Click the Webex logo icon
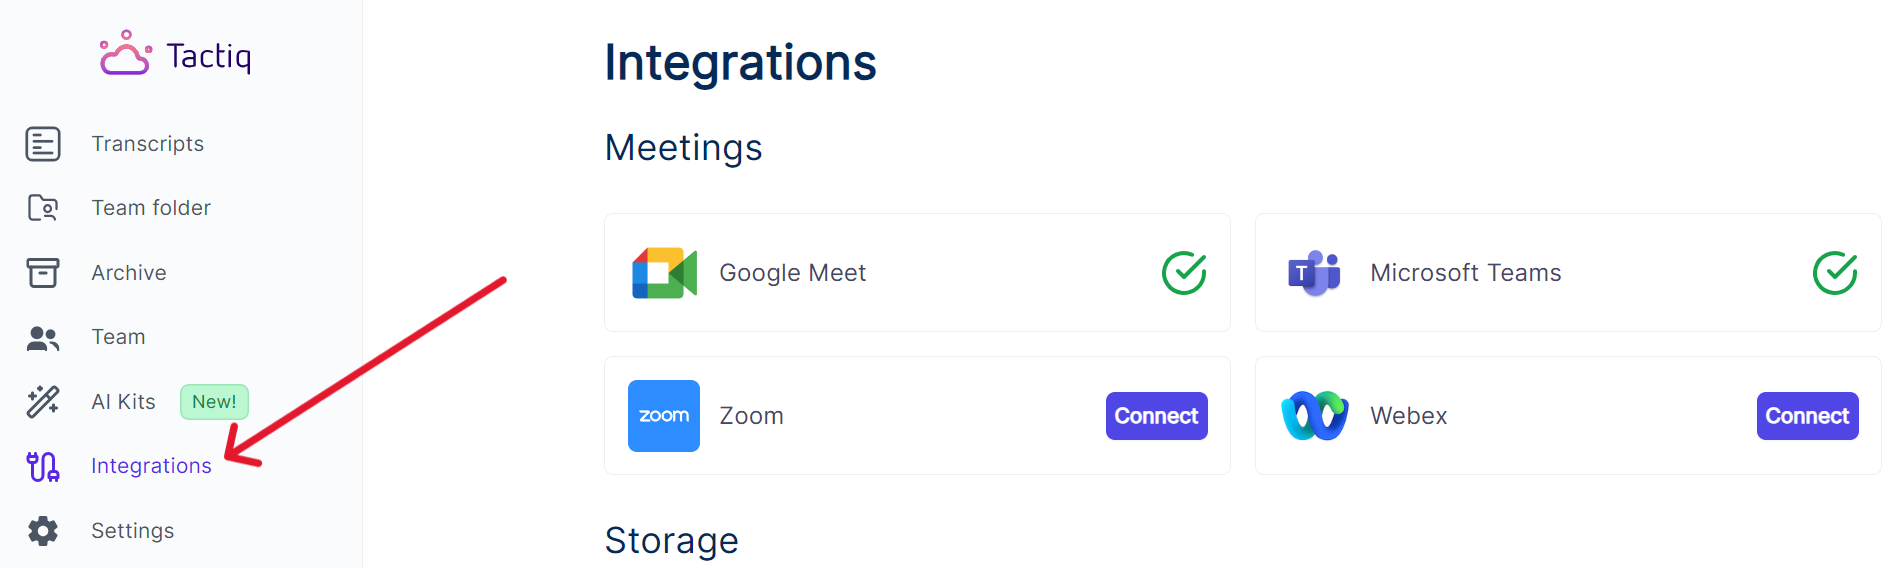 pyautogui.click(x=1314, y=416)
